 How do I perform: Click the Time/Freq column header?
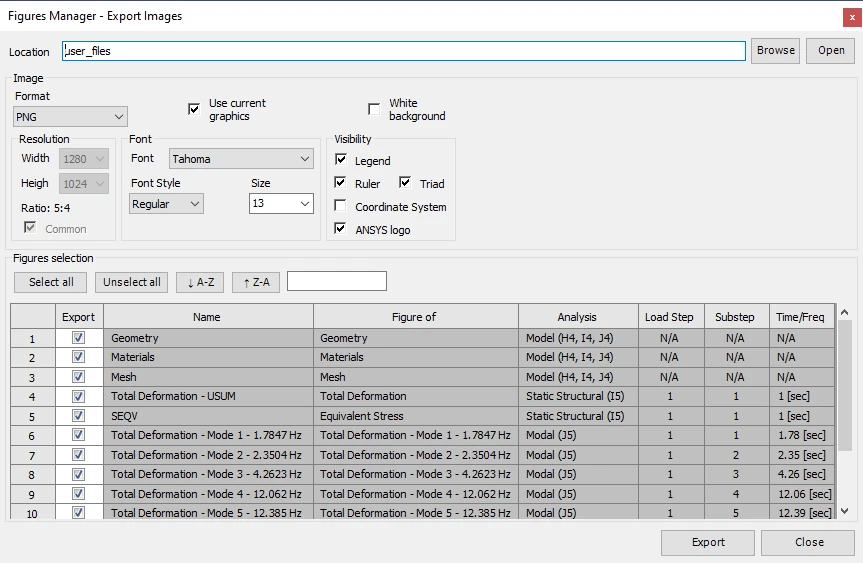tap(802, 317)
